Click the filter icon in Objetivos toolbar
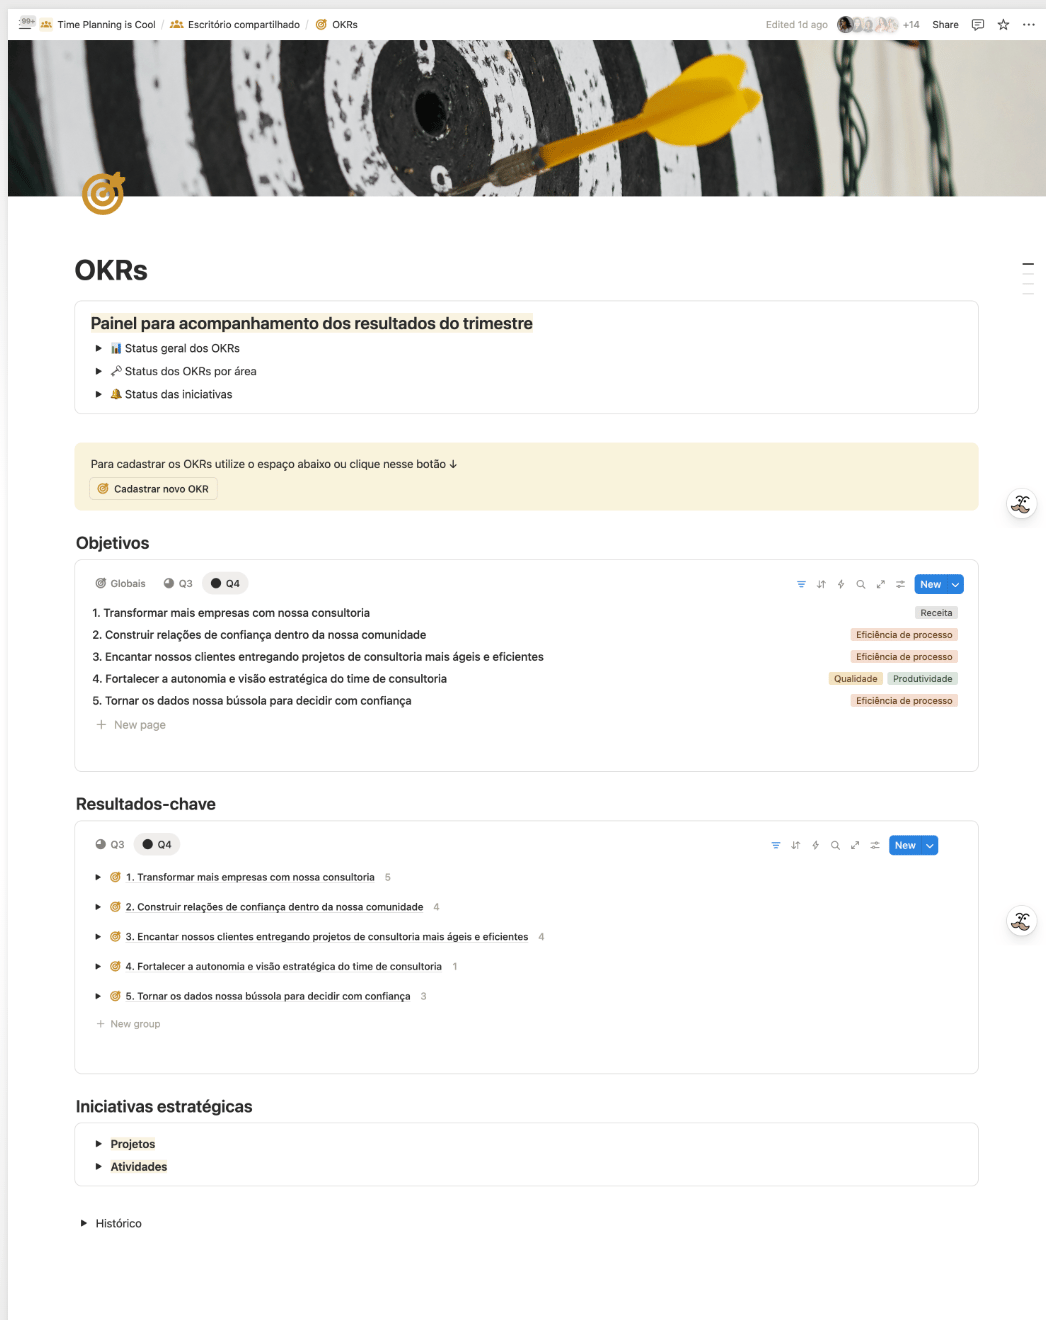Screen dimensions: 1046x1320 pyautogui.click(x=801, y=584)
